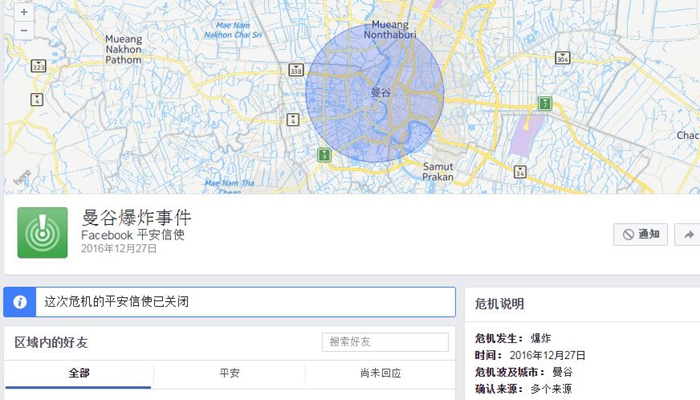This screenshot has width=700, height=400.
Task: Click route 338 marker on map
Action: tap(296, 70)
